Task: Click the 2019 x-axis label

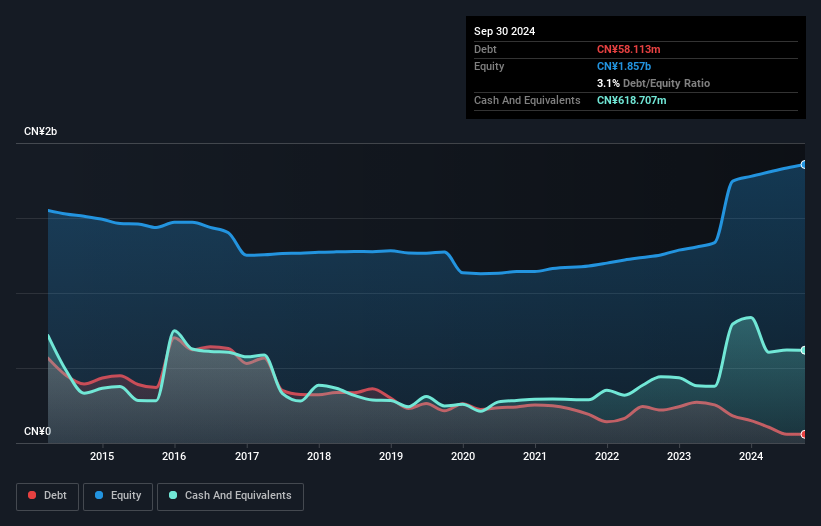Action: (x=391, y=456)
